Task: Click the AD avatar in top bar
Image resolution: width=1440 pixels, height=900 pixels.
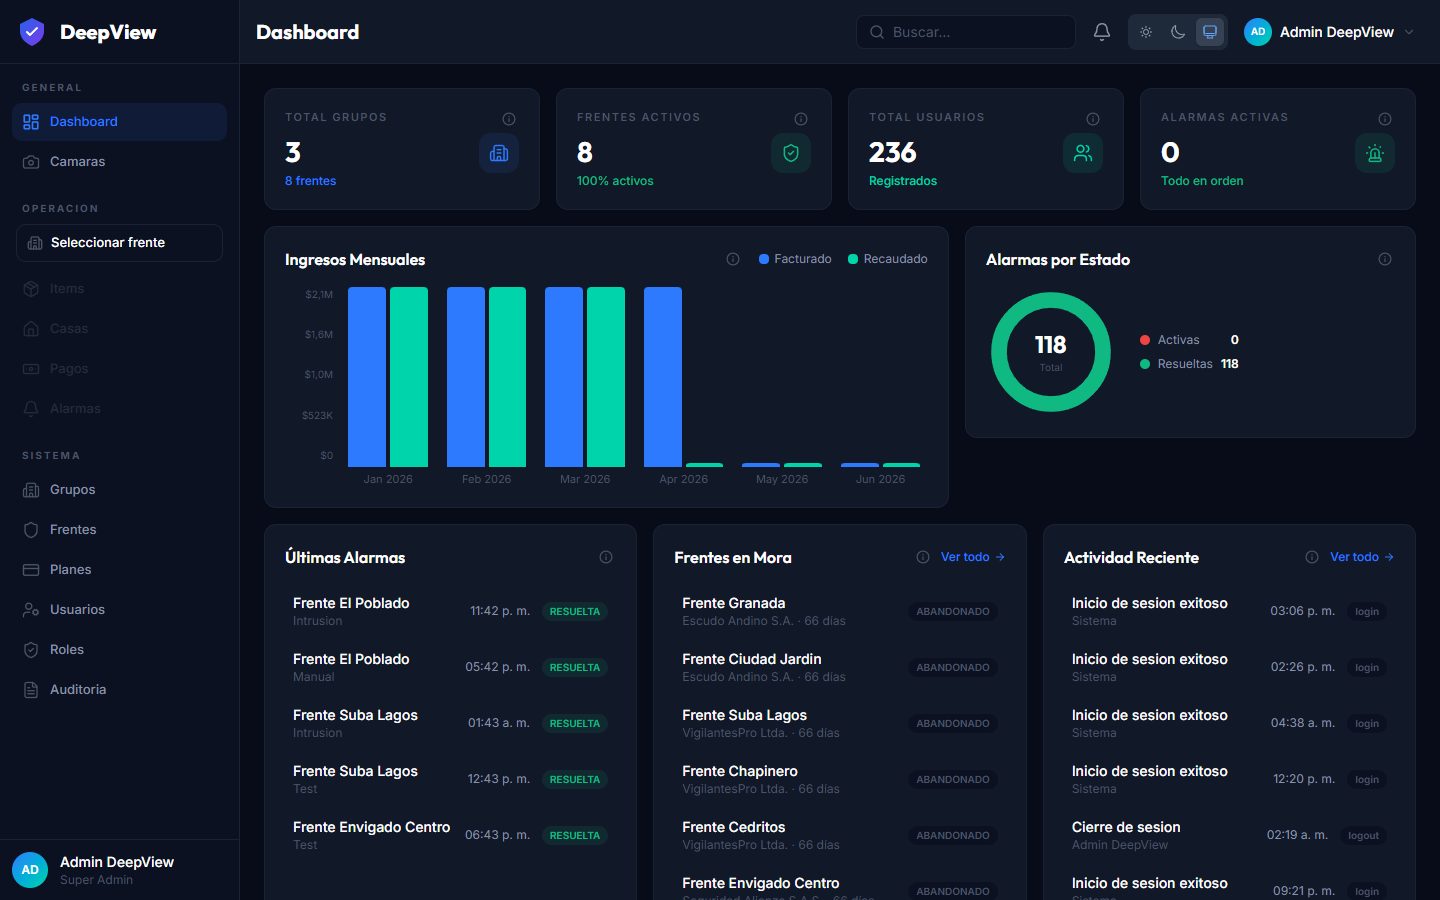Action: click(x=1258, y=32)
